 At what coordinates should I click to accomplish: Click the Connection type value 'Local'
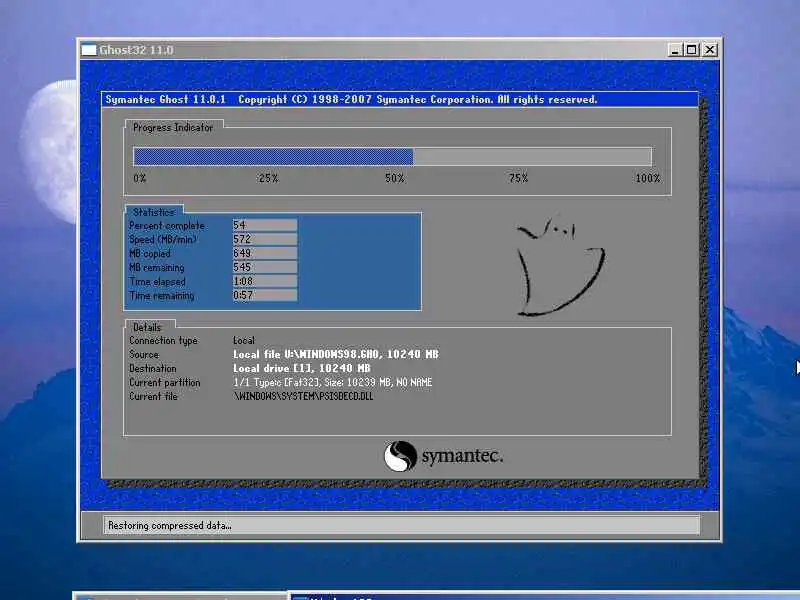pyautogui.click(x=244, y=340)
